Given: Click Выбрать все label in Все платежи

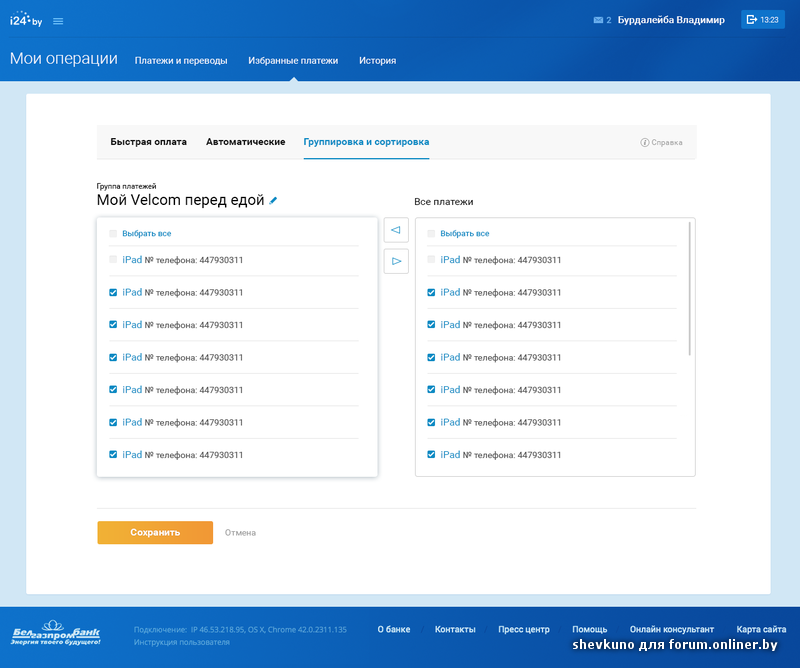Looking at the screenshot, I should point(465,233).
